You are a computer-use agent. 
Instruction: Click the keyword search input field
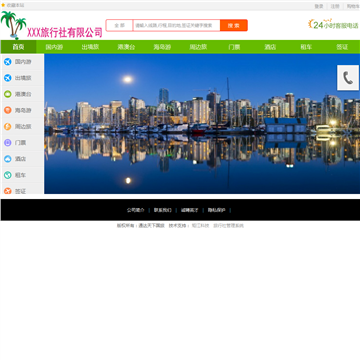pos(177,25)
